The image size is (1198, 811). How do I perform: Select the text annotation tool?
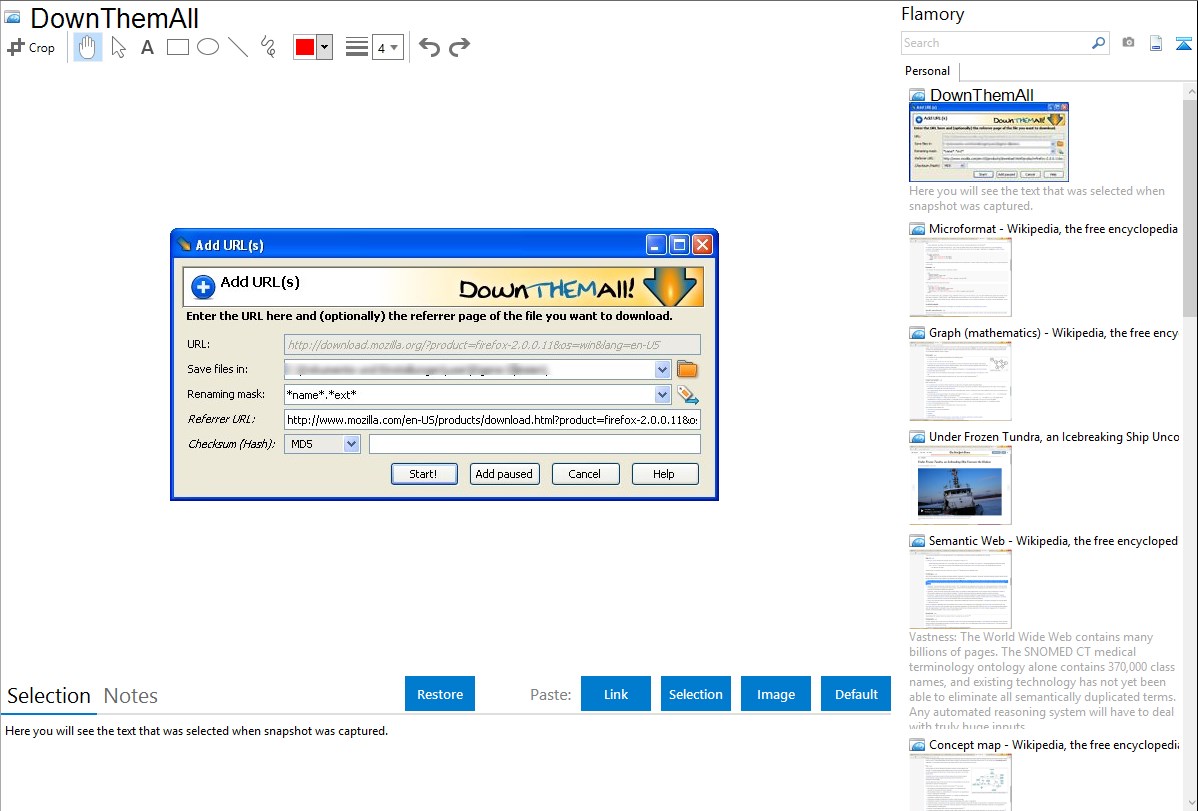[147, 47]
